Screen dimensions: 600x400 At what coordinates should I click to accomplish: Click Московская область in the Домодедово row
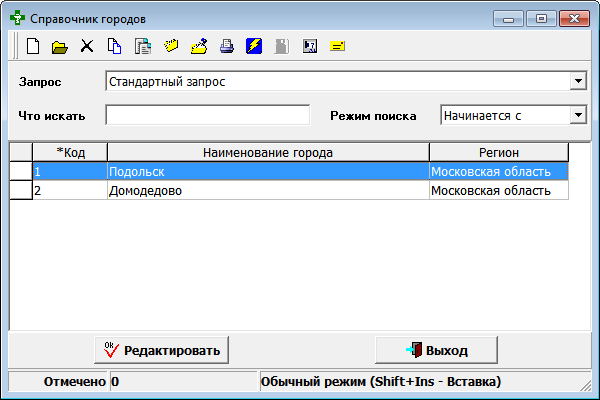pyautogui.click(x=499, y=190)
